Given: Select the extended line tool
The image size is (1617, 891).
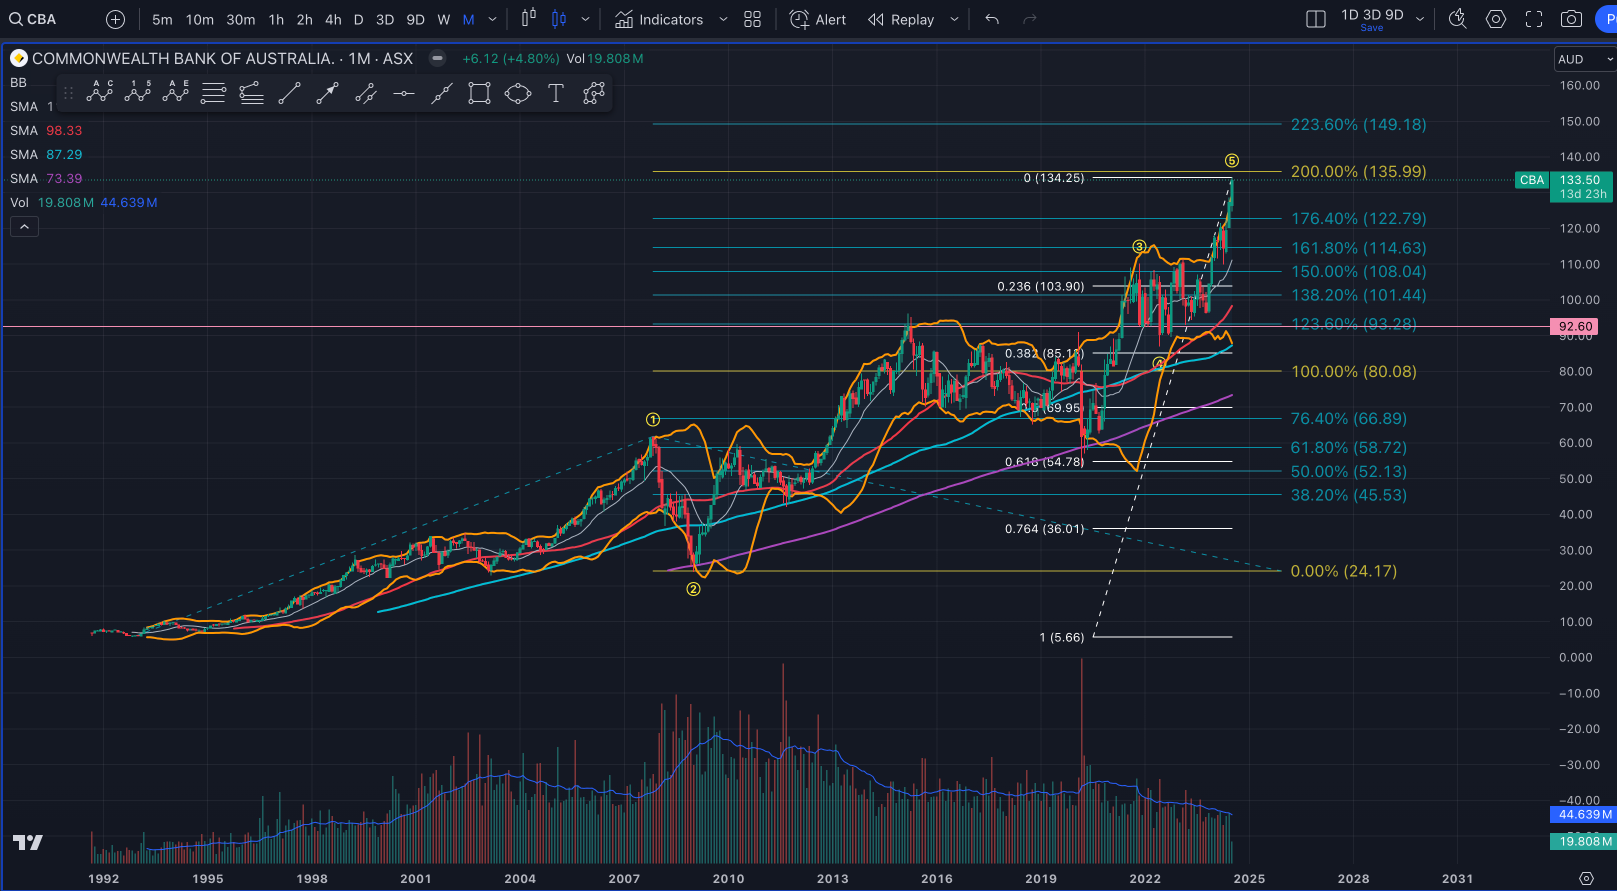Looking at the screenshot, I should (442, 93).
